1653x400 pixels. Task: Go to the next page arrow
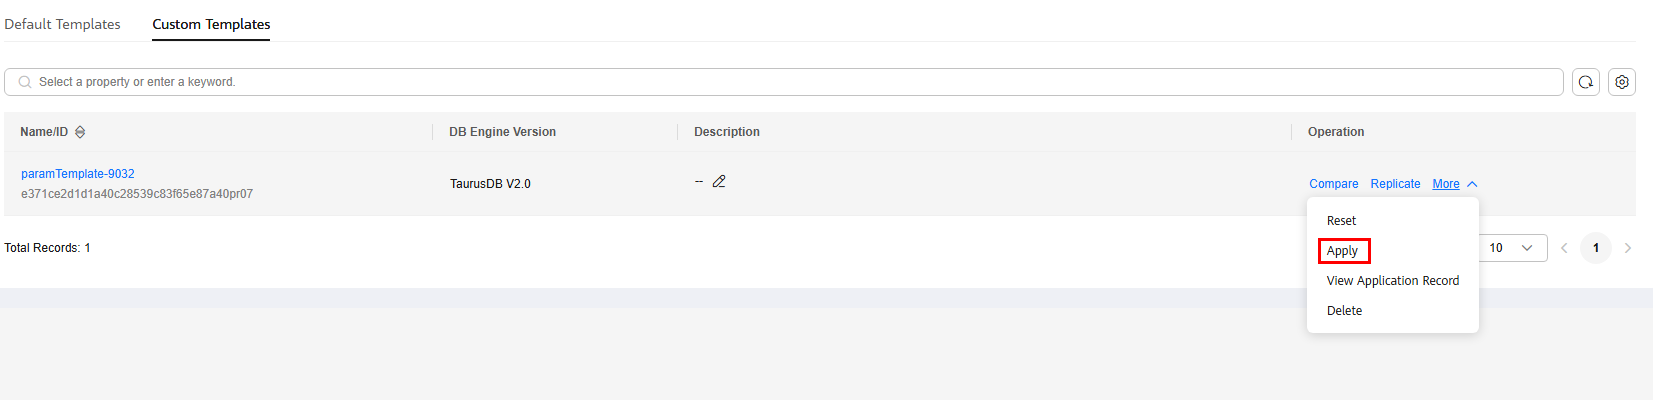pyautogui.click(x=1628, y=248)
